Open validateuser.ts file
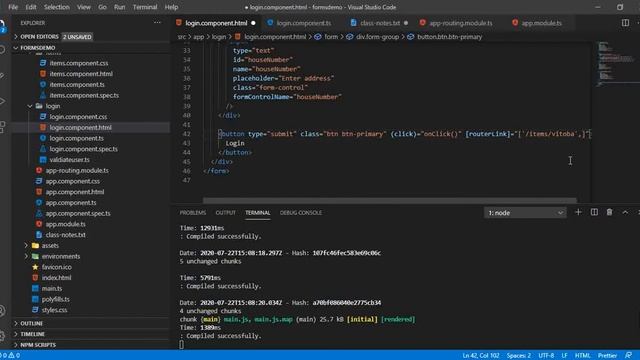Image resolution: width=640 pixels, height=360 pixels. pyautogui.click(x=69, y=160)
